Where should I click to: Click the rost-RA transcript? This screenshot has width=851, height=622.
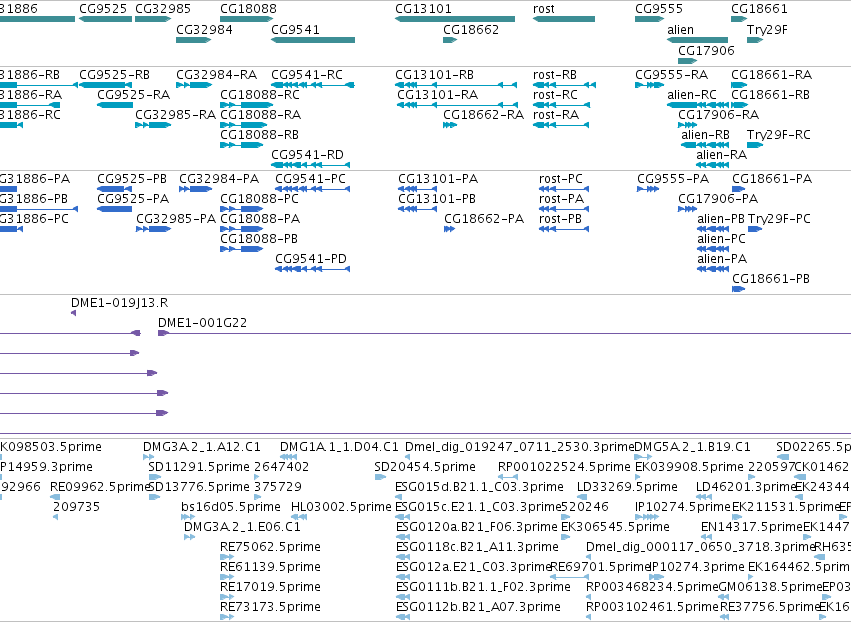tap(561, 125)
